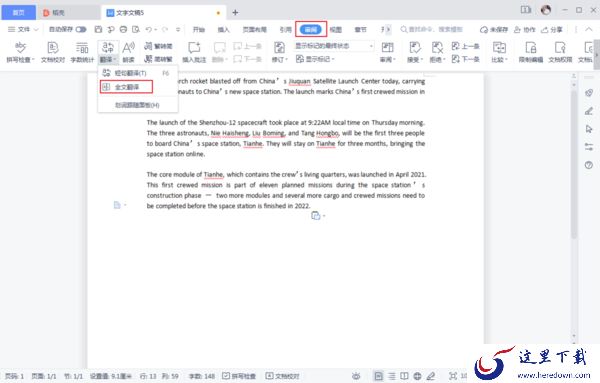Click the pen icon in right sidebar
Screen dimensions: 600x383
click(x=589, y=111)
